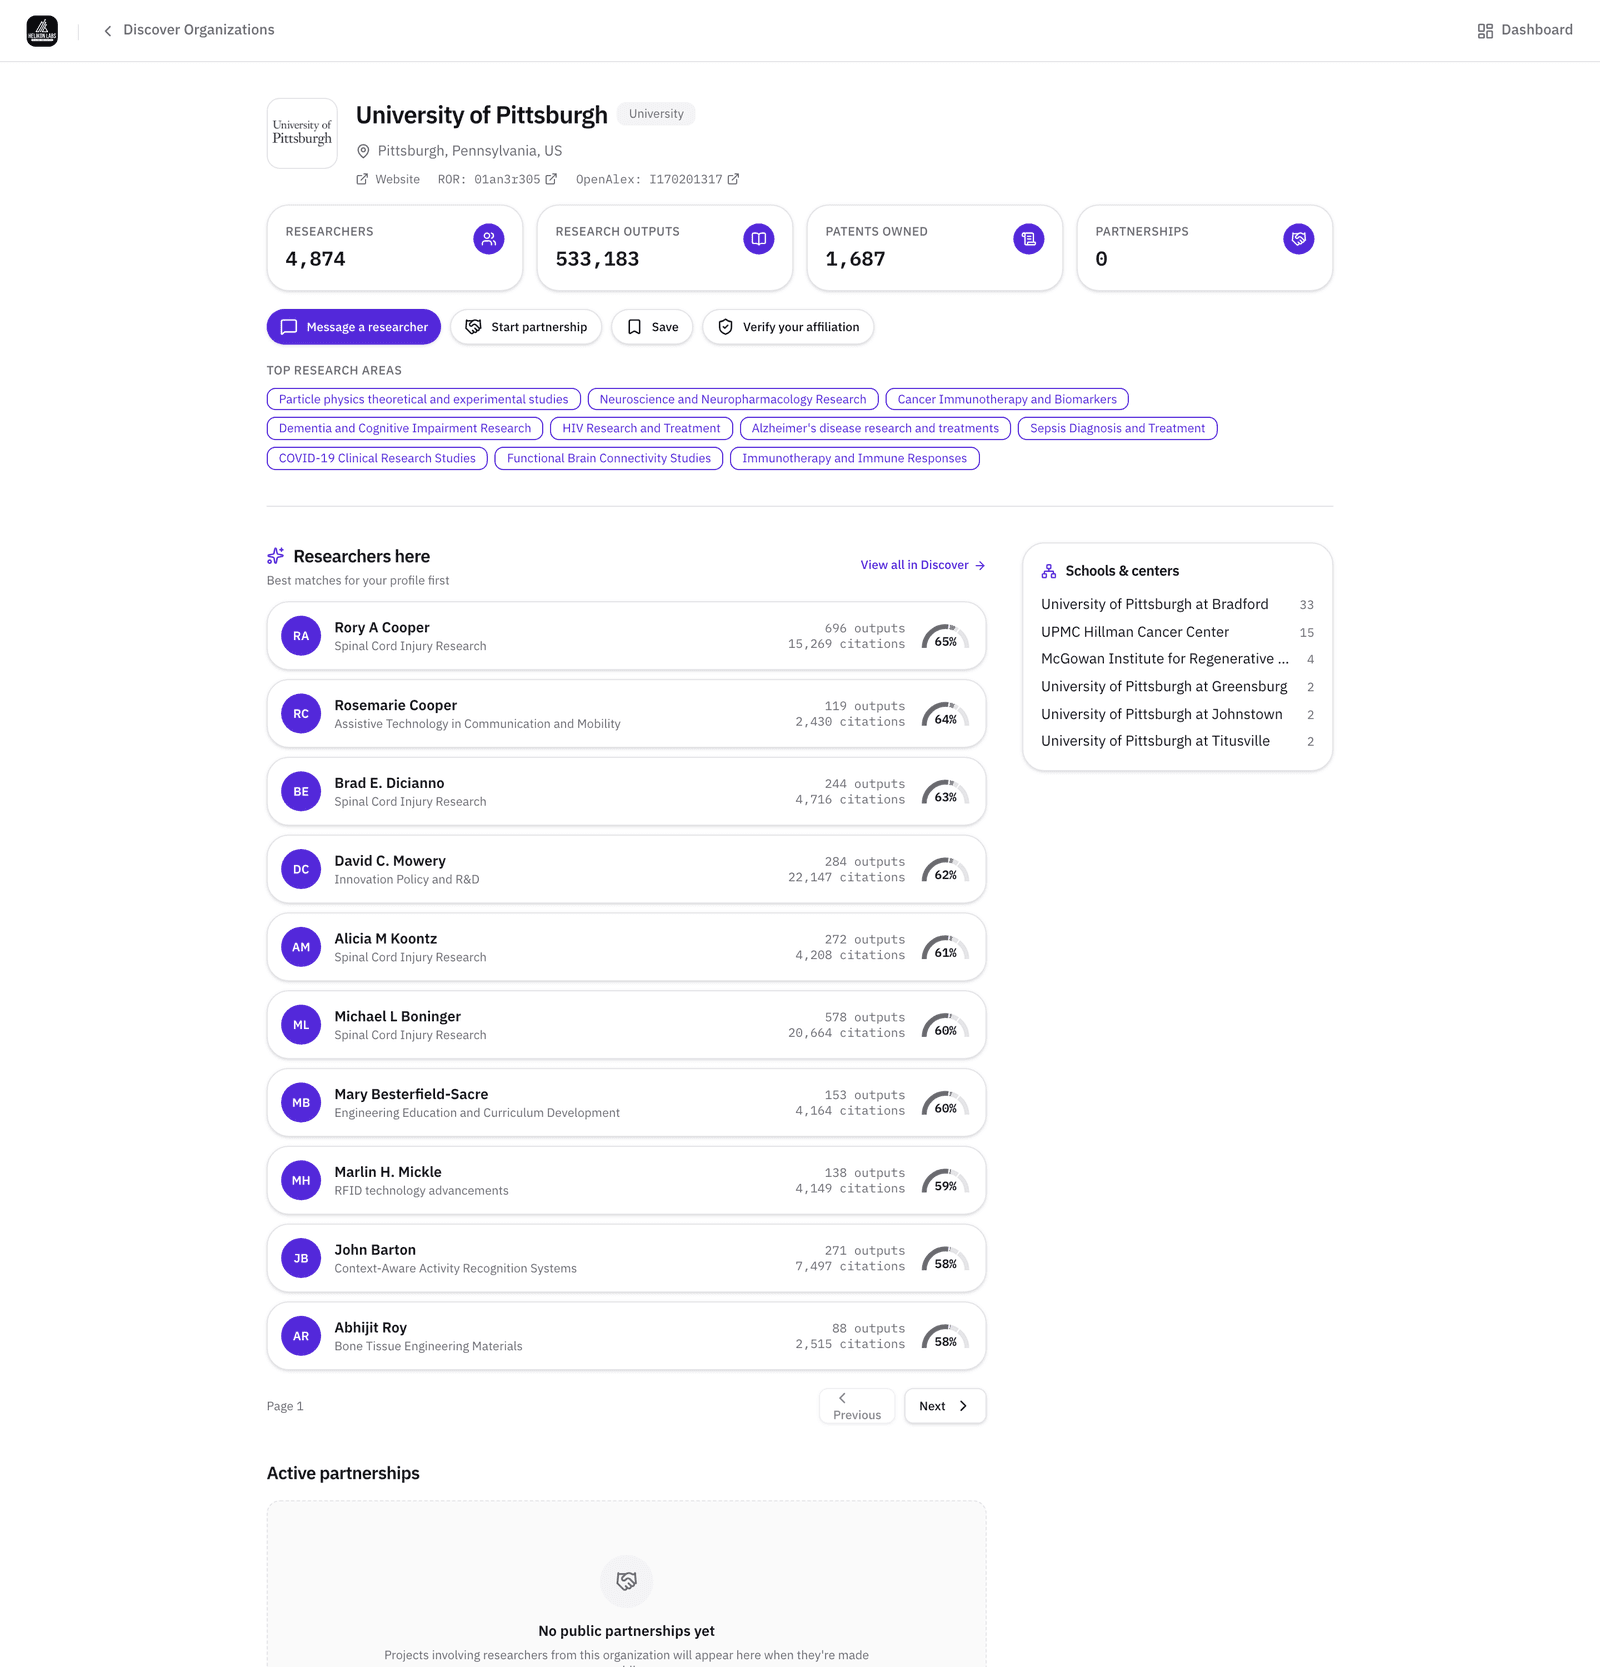Go back via the Discover Organizations chevron

(x=108, y=31)
